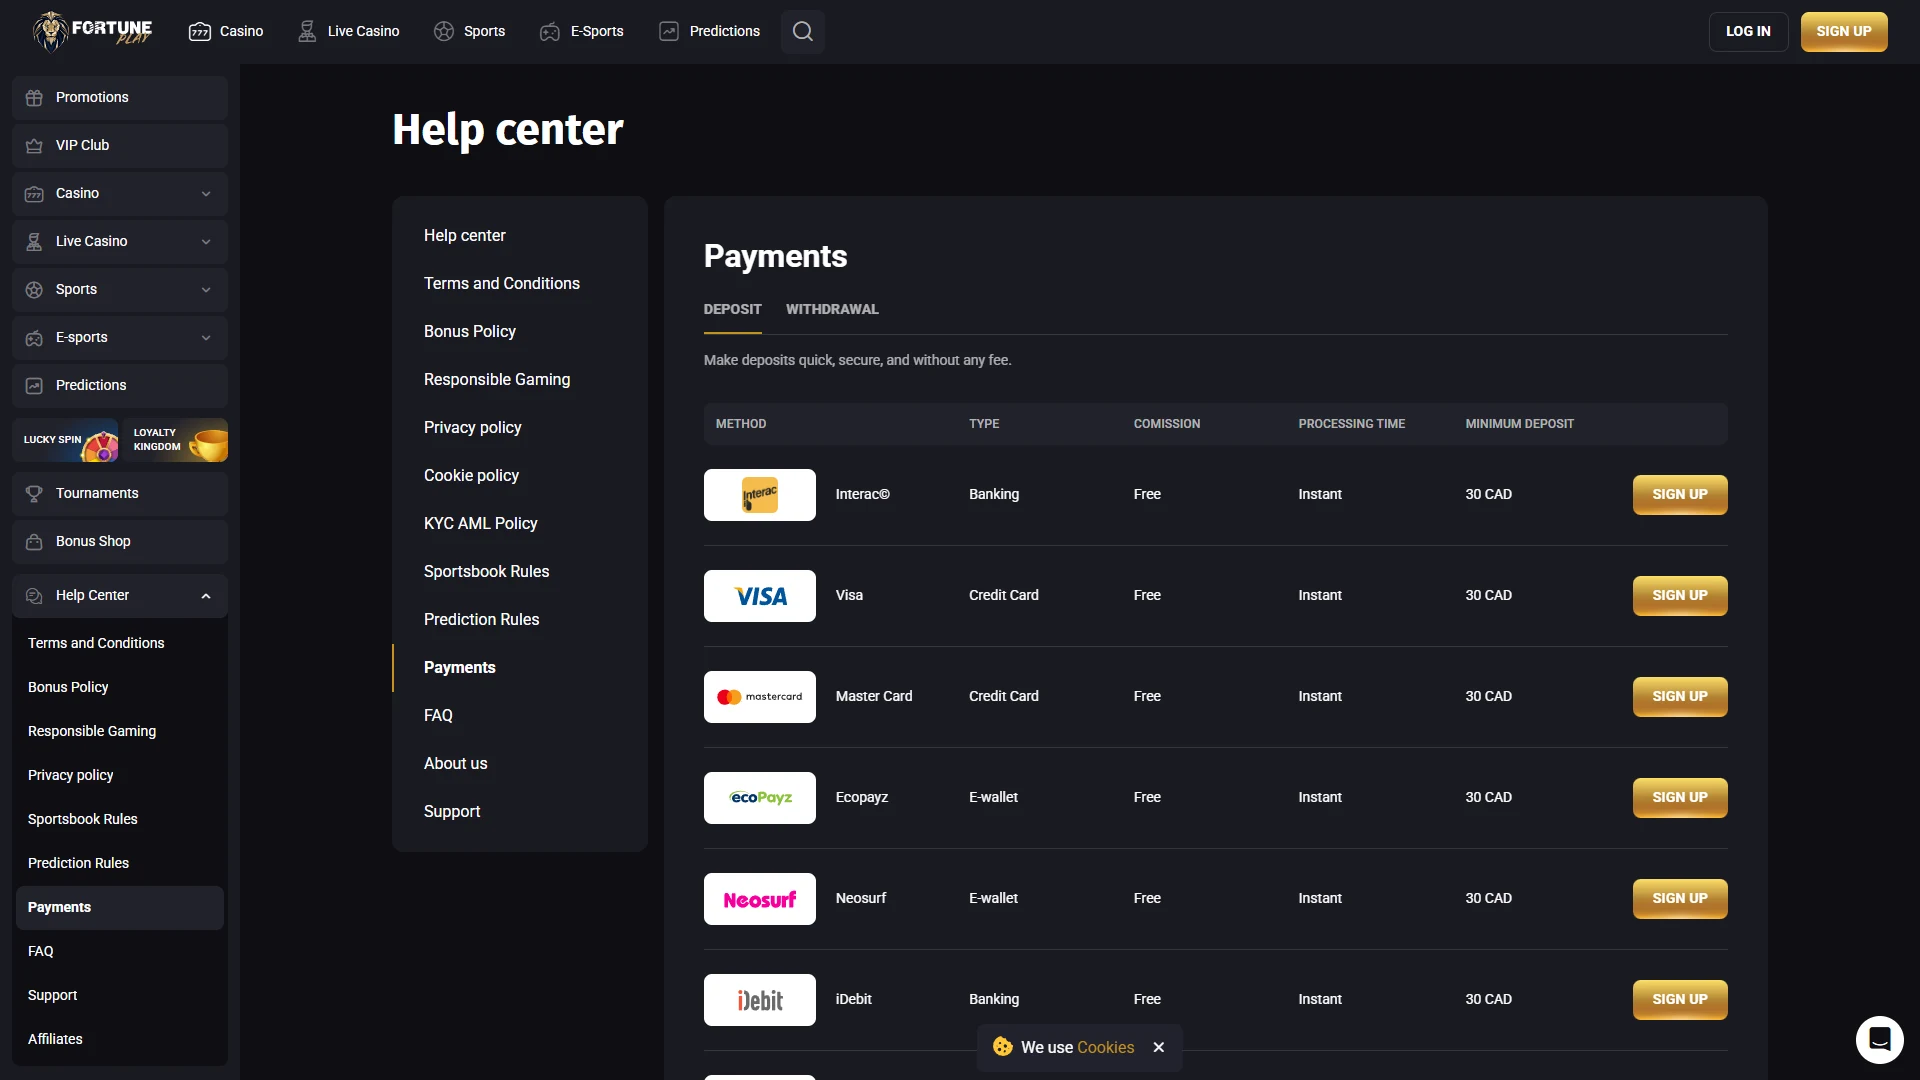Click the Interac payment logo
The image size is (1920, 1080).
[760, 495]
